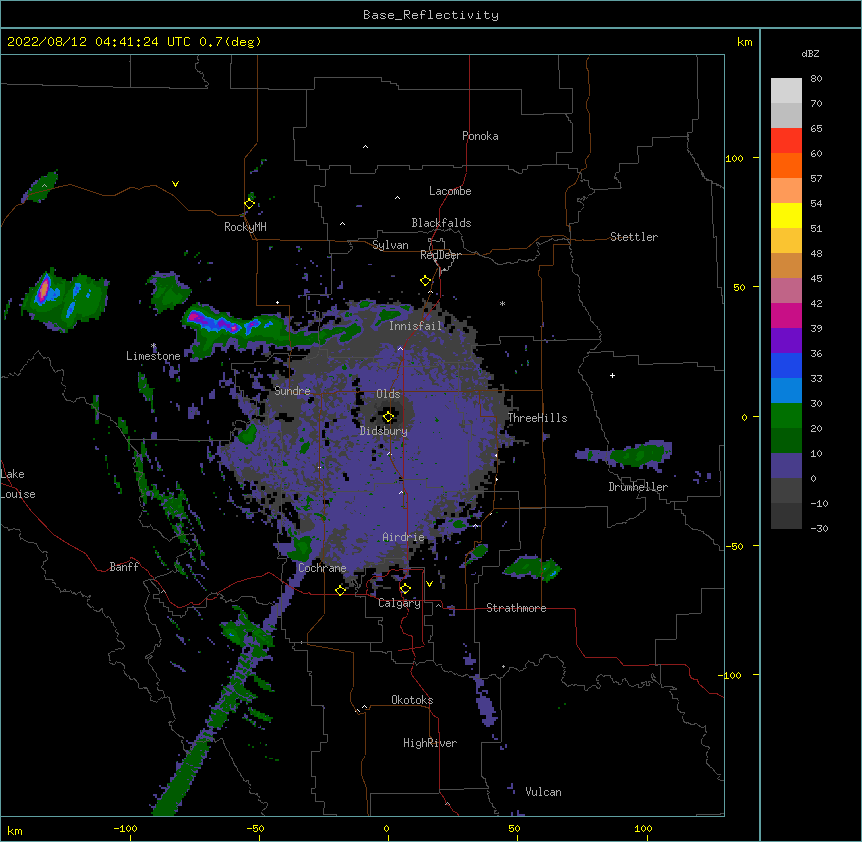Click the white caret marker below Innisfail
This screenshot has height=842, width=862.
click(400, 348)
